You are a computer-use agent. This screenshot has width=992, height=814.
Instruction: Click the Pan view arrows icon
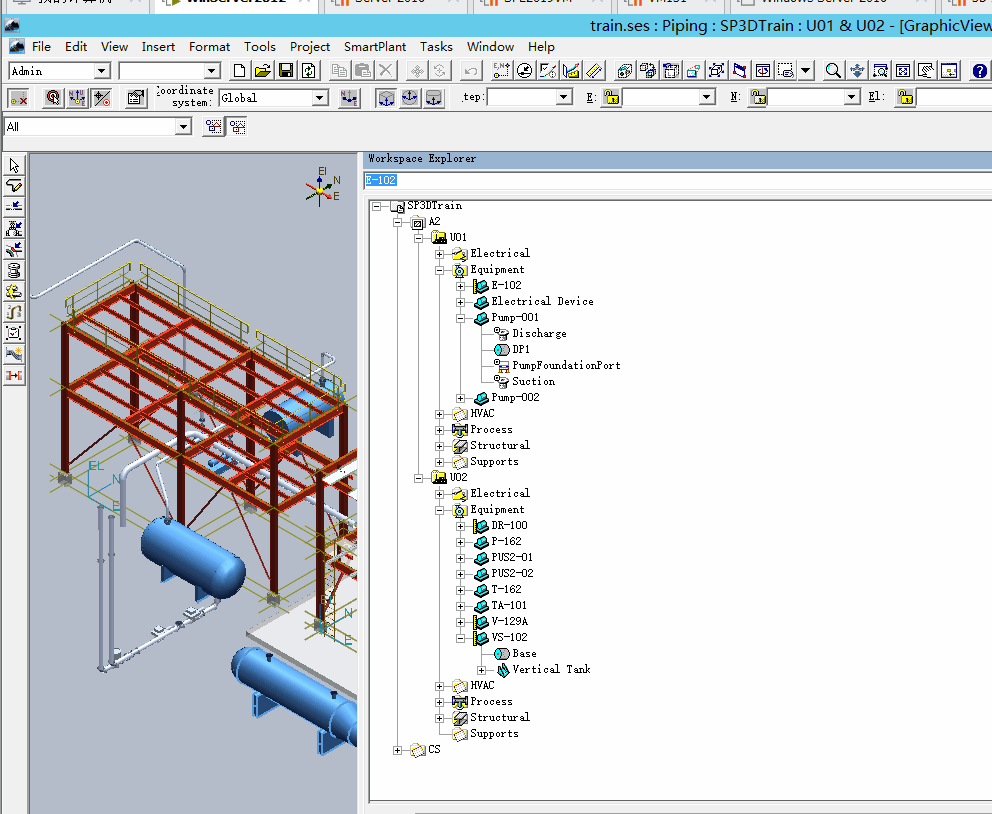click(x=857, y=71)
